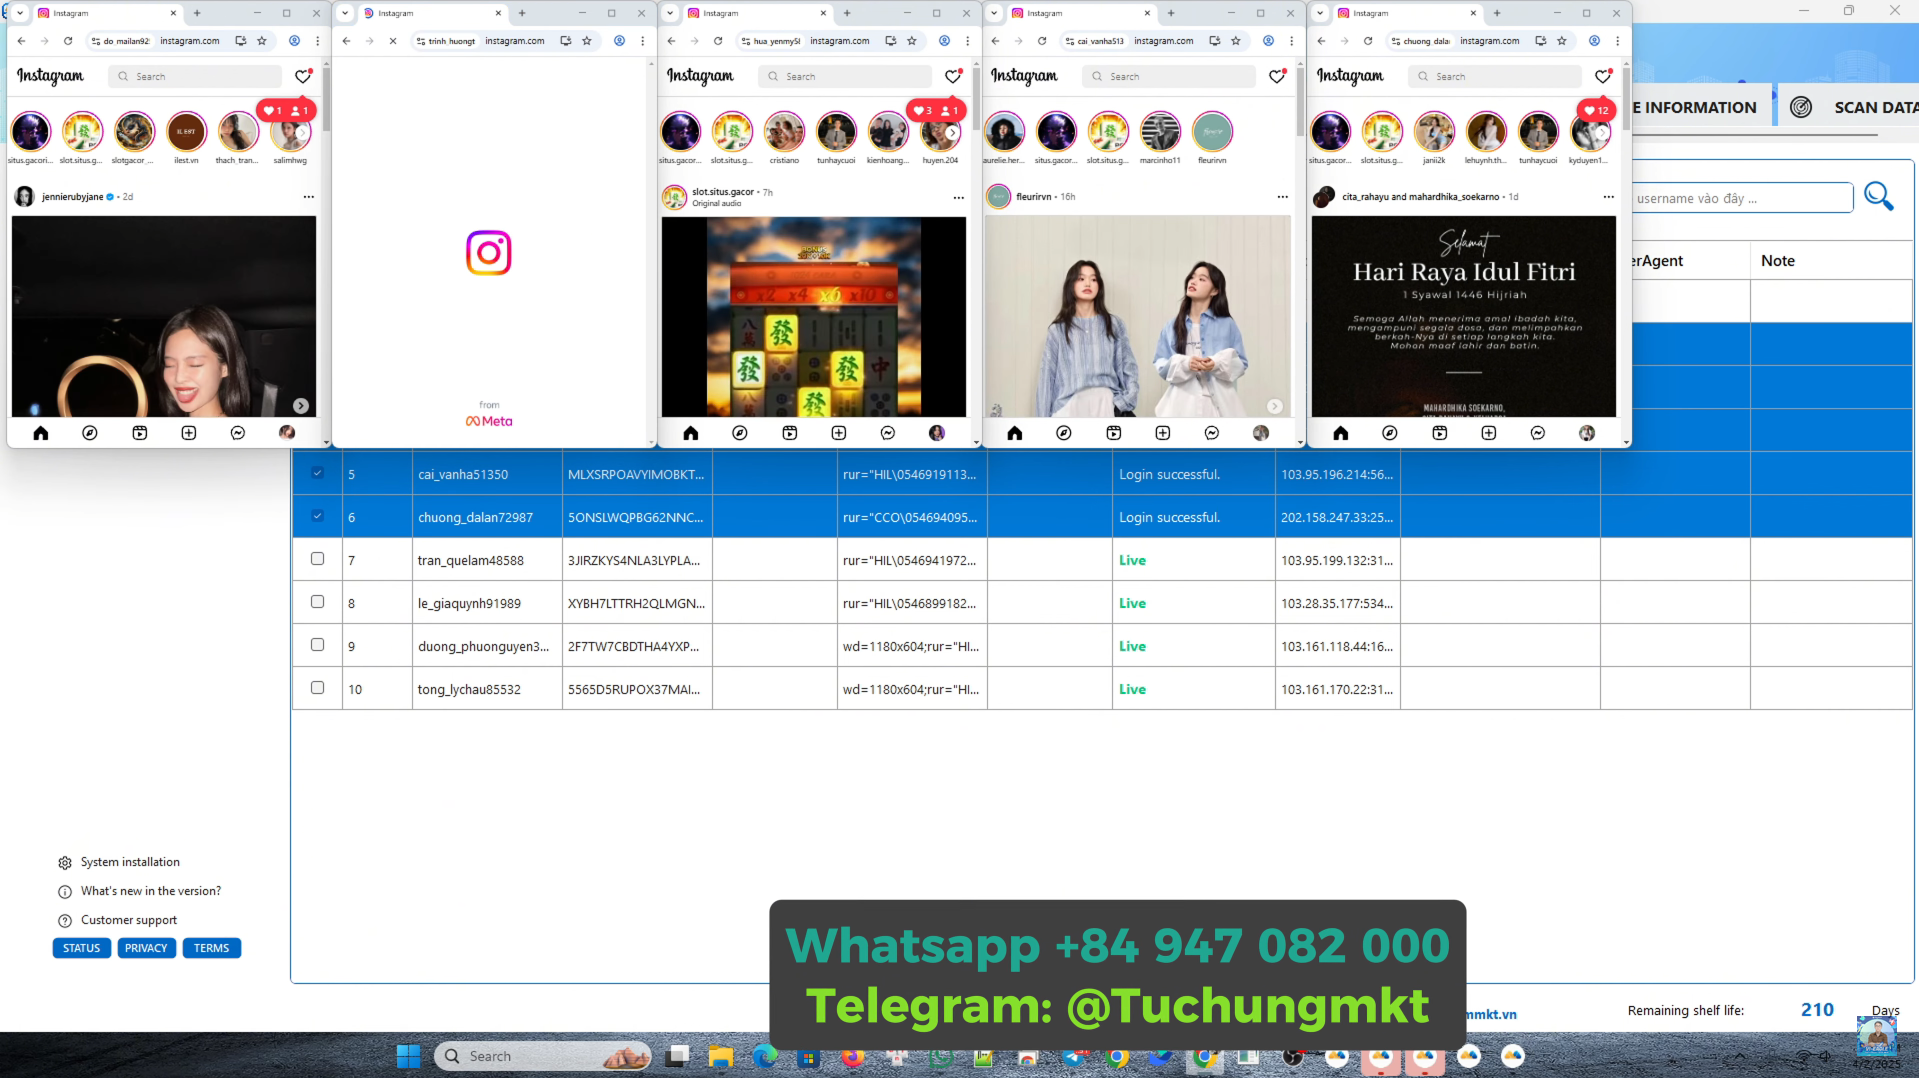Create new post in cai_vanha Instagram window
This screenshot has width=1919, height=1078.
(x=1163, y=433)
